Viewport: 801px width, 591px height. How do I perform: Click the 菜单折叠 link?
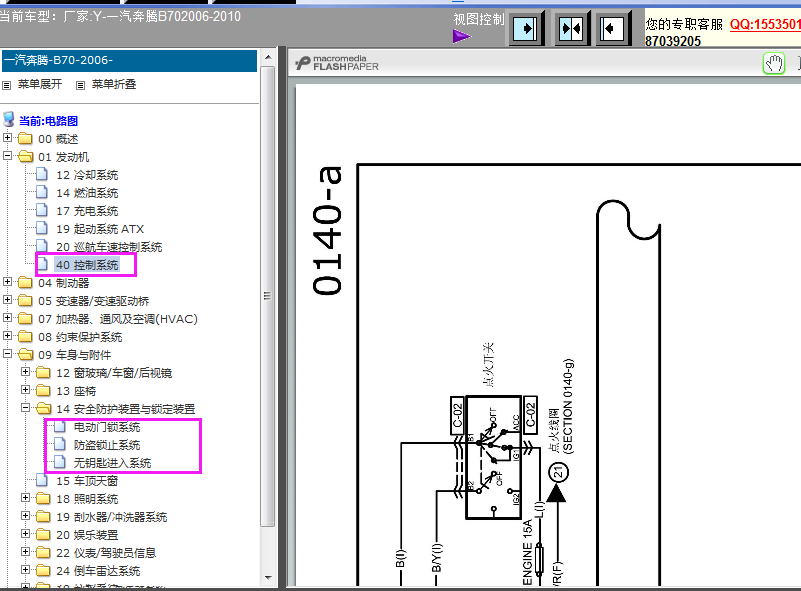point(113,84)
